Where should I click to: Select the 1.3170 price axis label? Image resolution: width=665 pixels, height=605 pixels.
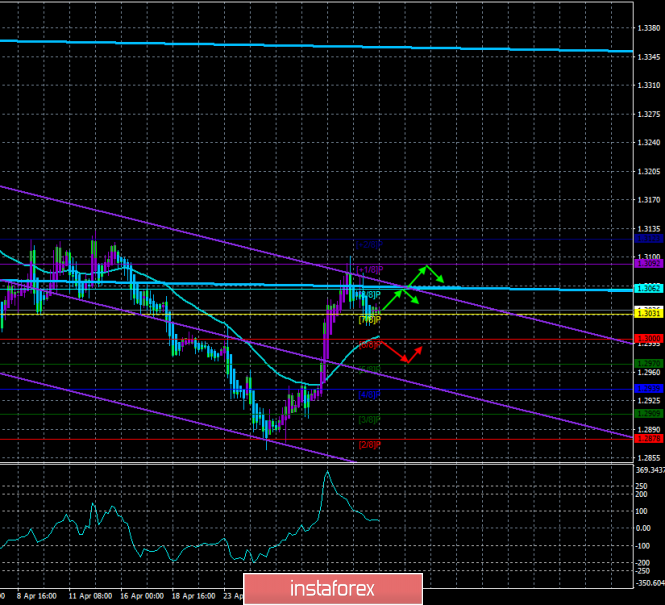(x=649, y=200)
